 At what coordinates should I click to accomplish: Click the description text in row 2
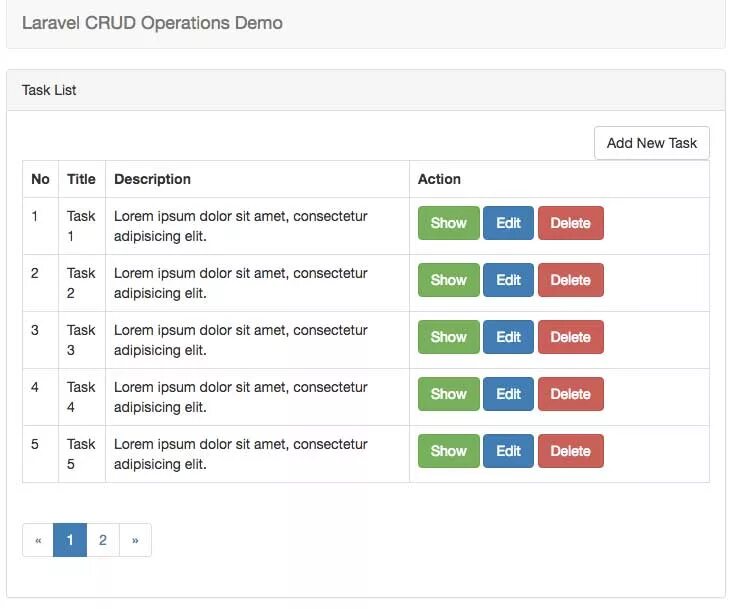(240, 283)
